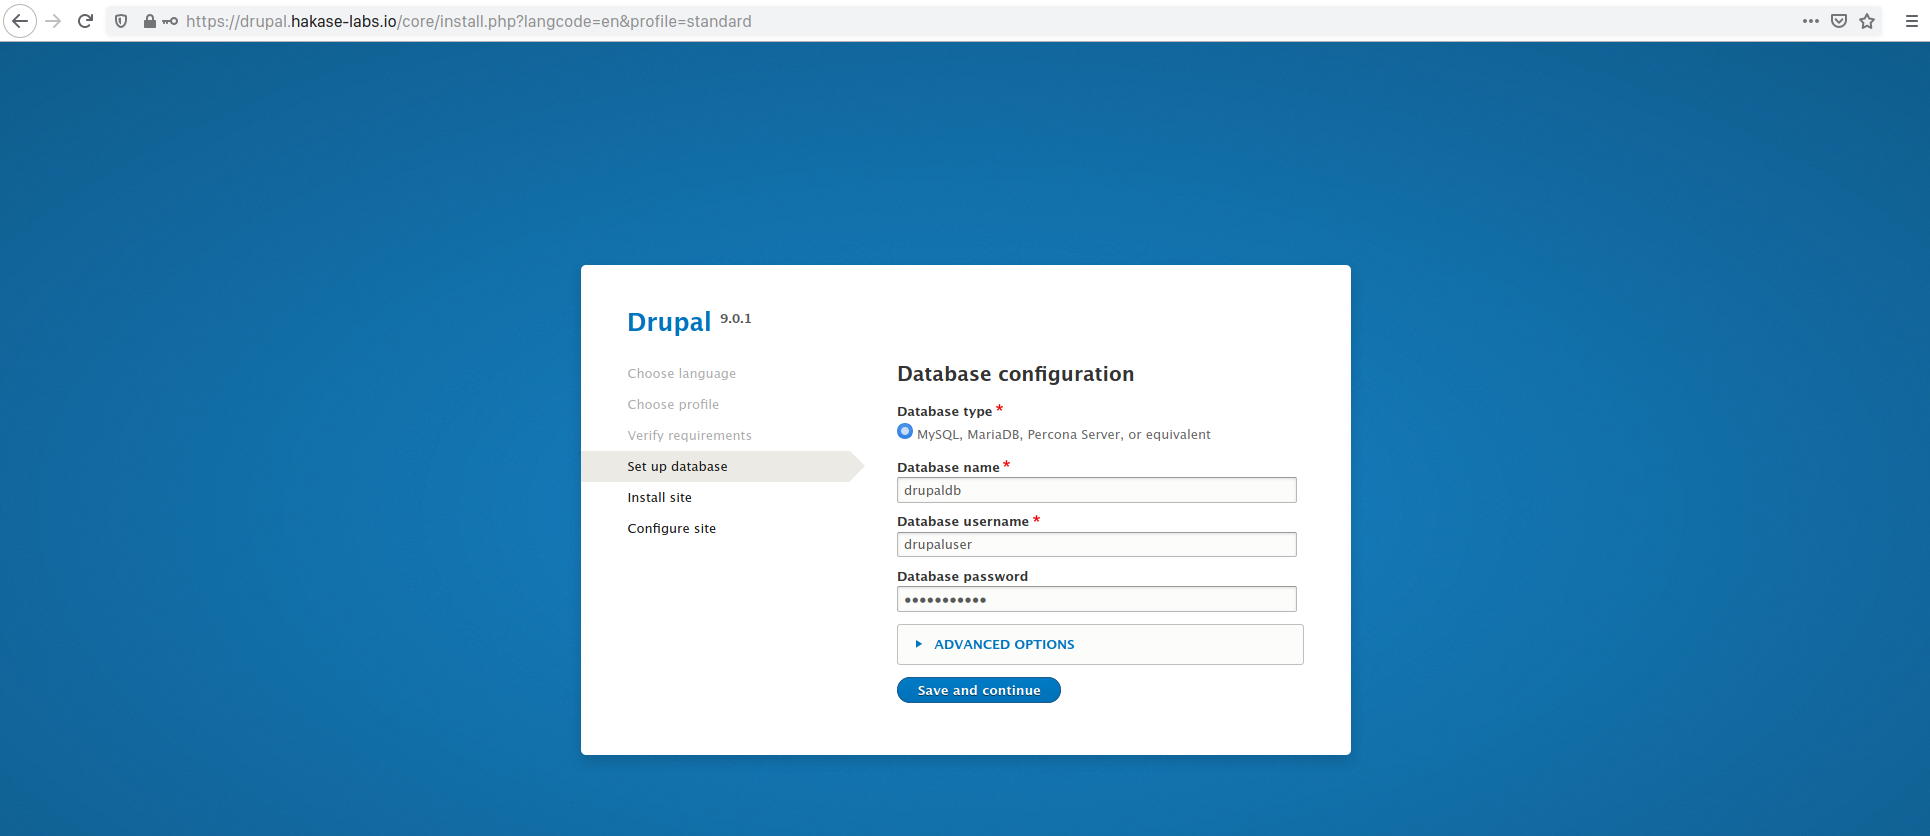
Task: Bookmark this page with star icon
Action: pyautogui.click(x=1867, y=21)
